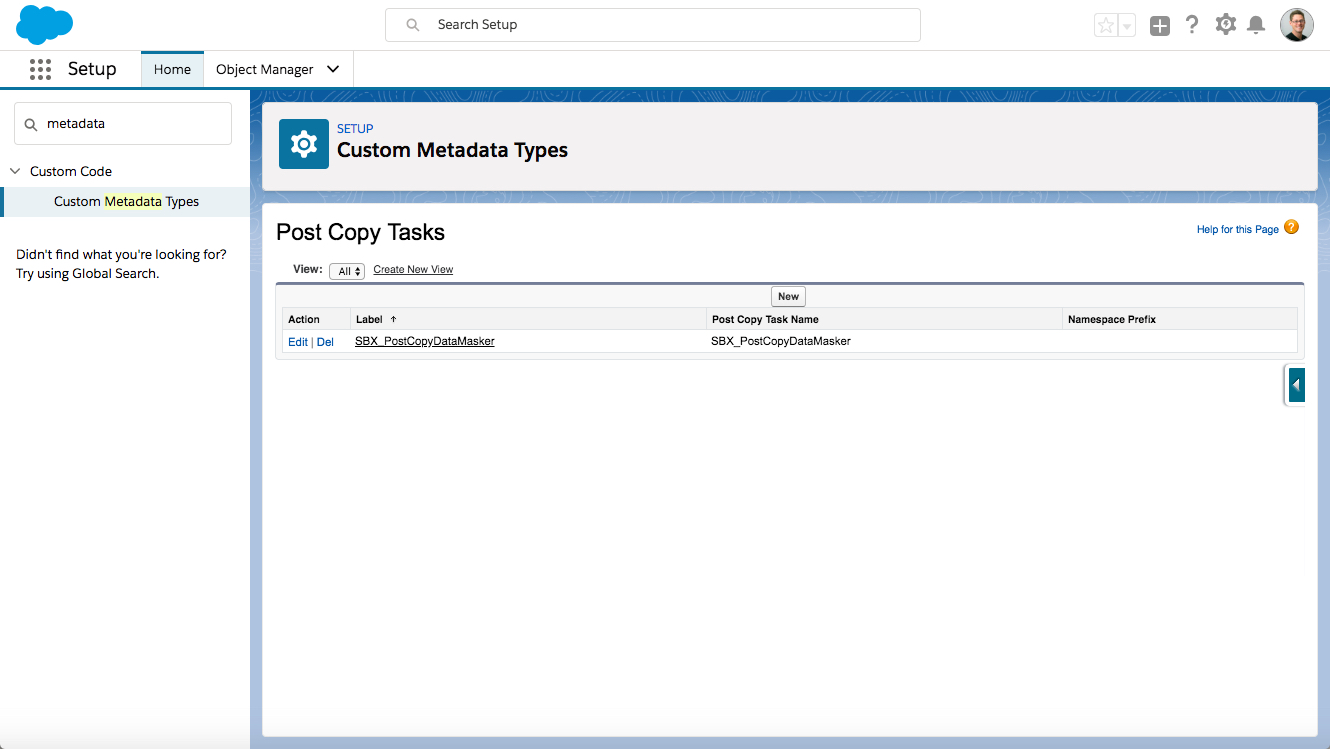Click the New button

pos(788,296)
